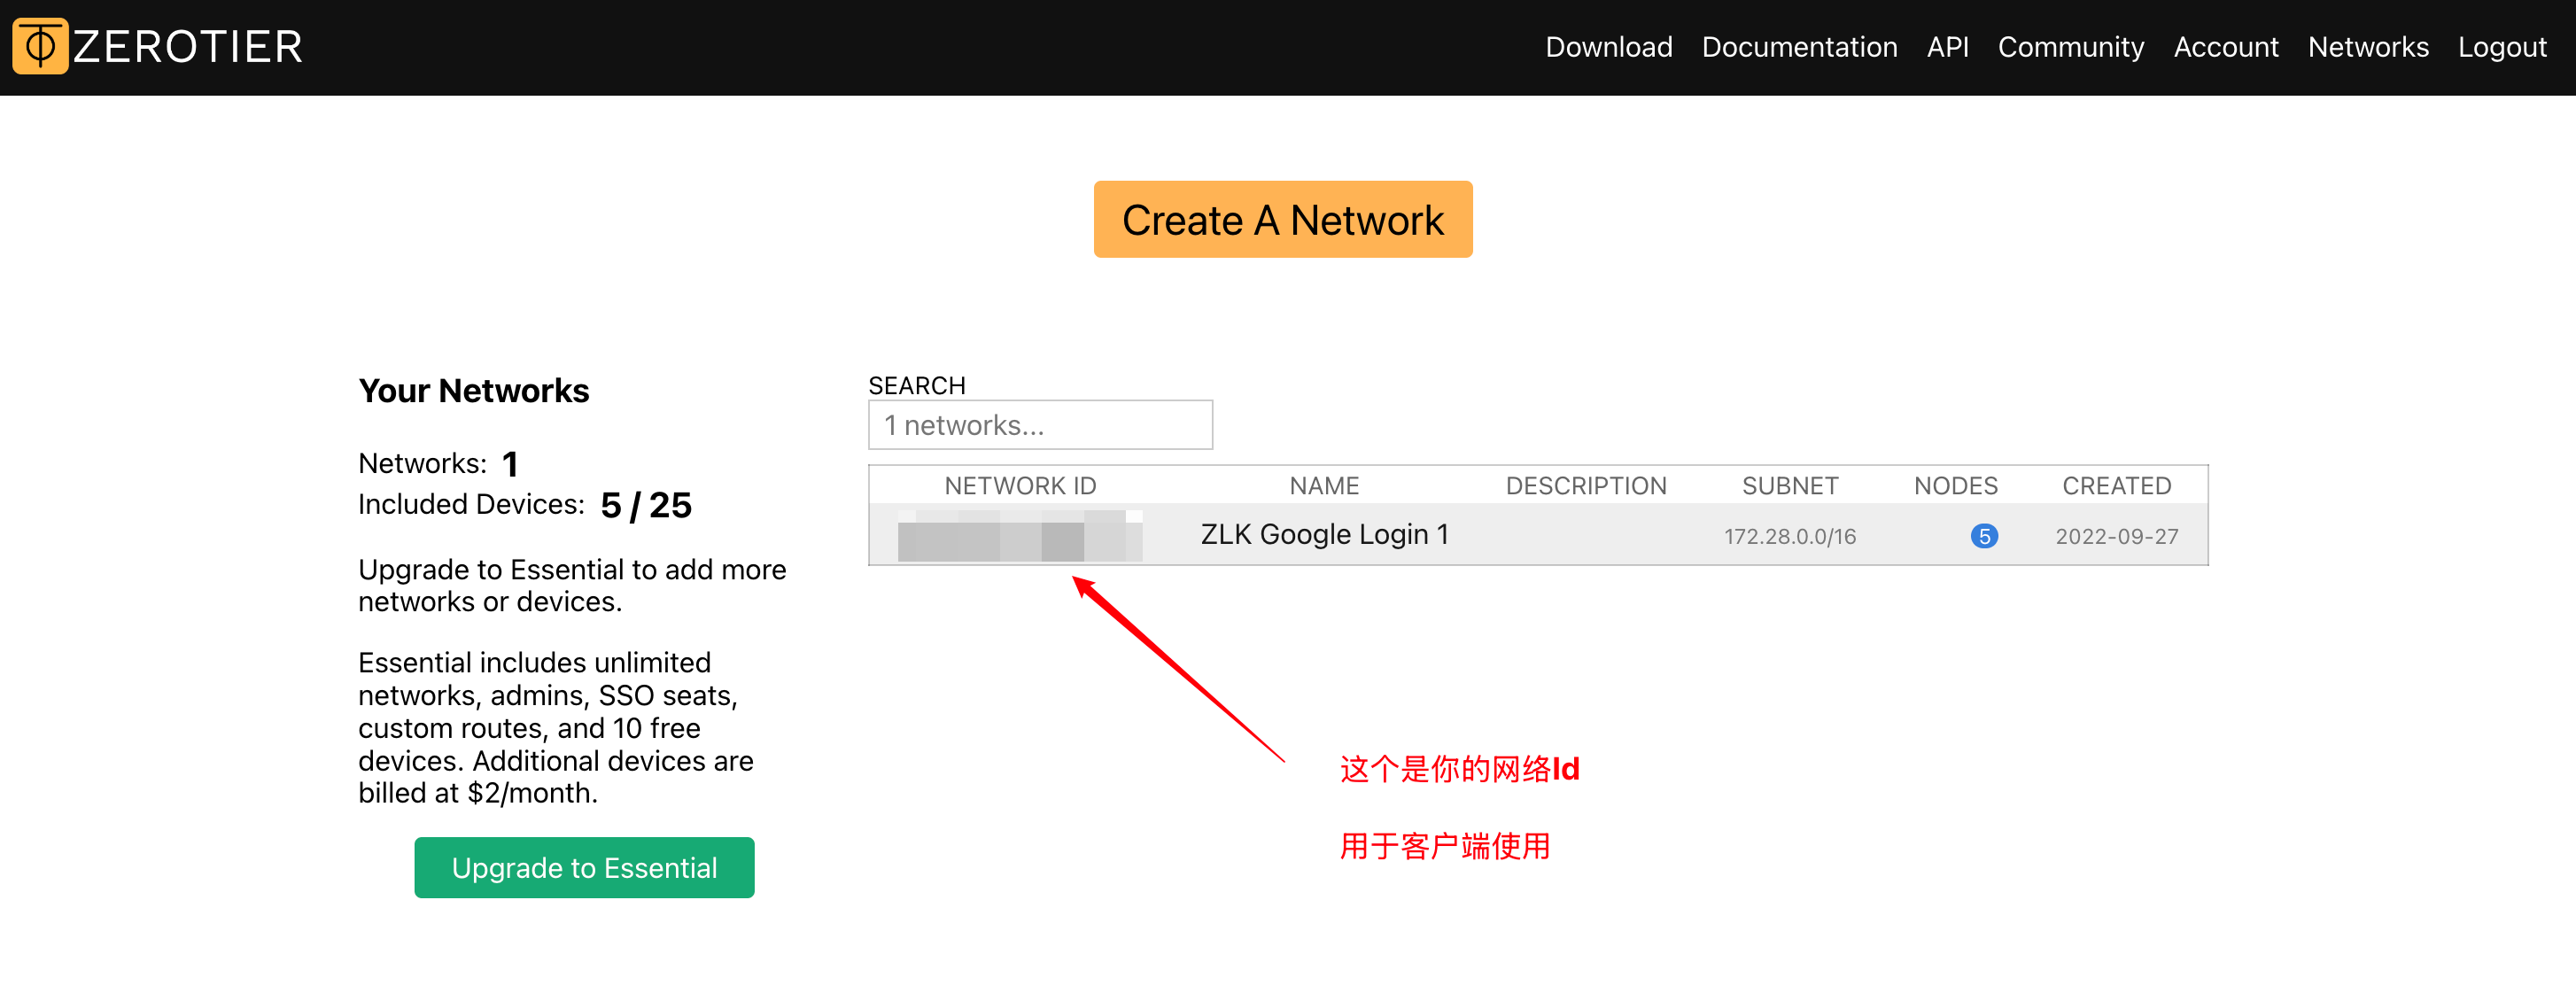2576x1001 pixels.
Task: Sort by the CREATED column header
Action: click(2116, 486)
